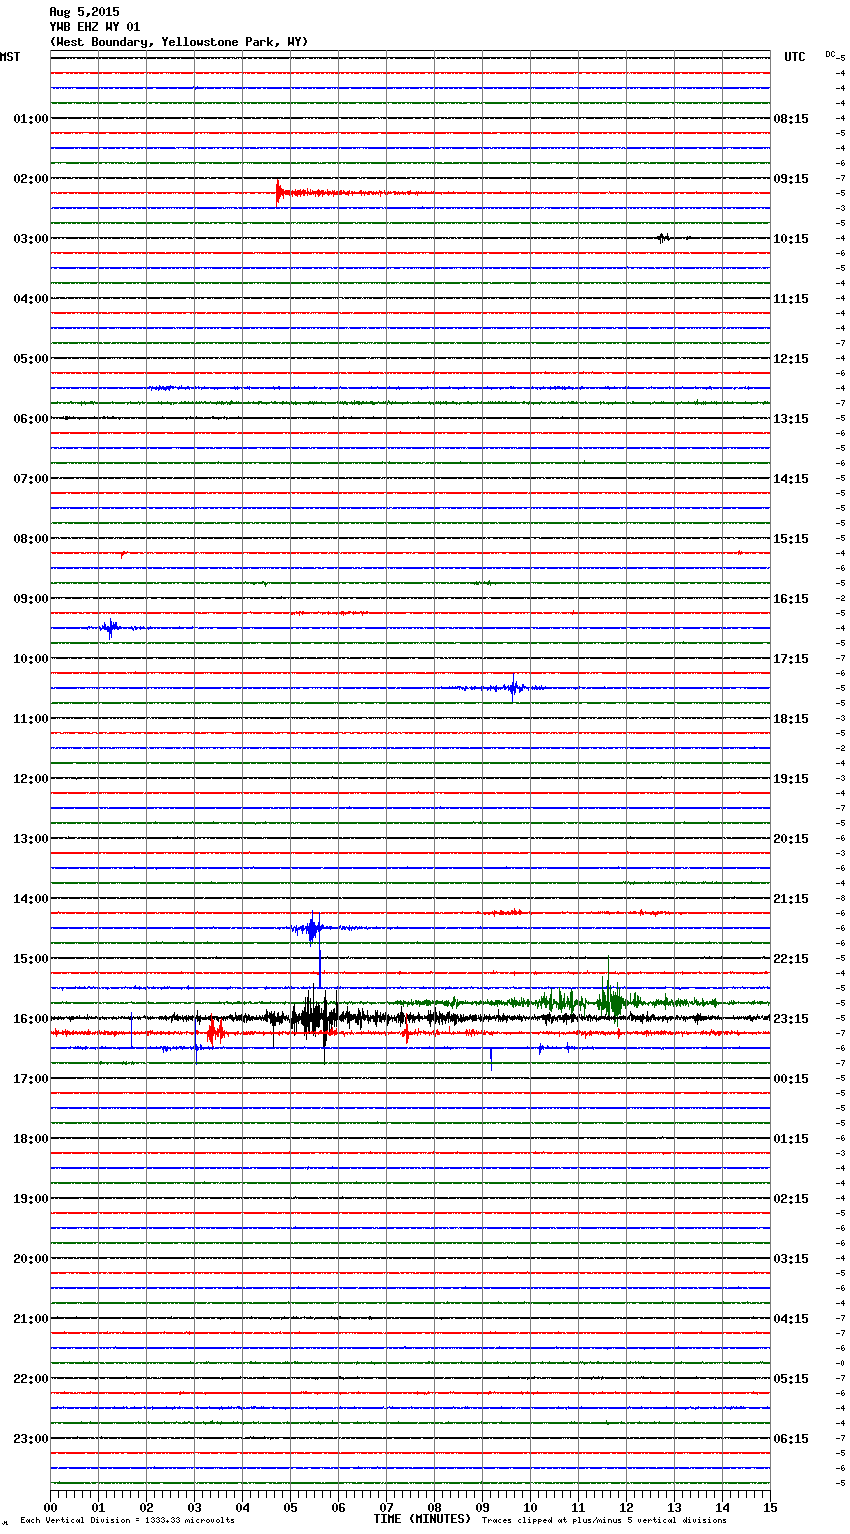
Task: Click UTC time label "16:15"
Action: [x=791, y=599]
